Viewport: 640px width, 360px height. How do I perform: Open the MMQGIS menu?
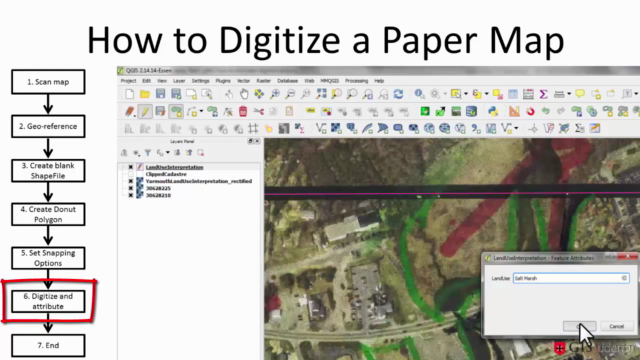click(x=329, y=81)
